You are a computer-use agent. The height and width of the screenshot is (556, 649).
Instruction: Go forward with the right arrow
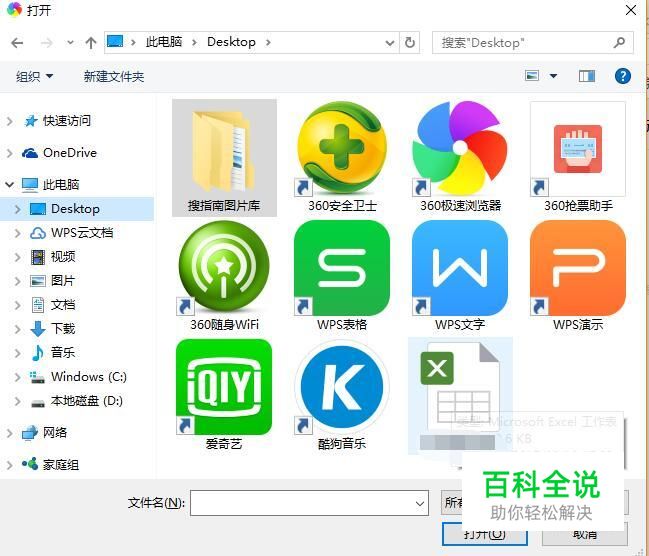[46, 43]
